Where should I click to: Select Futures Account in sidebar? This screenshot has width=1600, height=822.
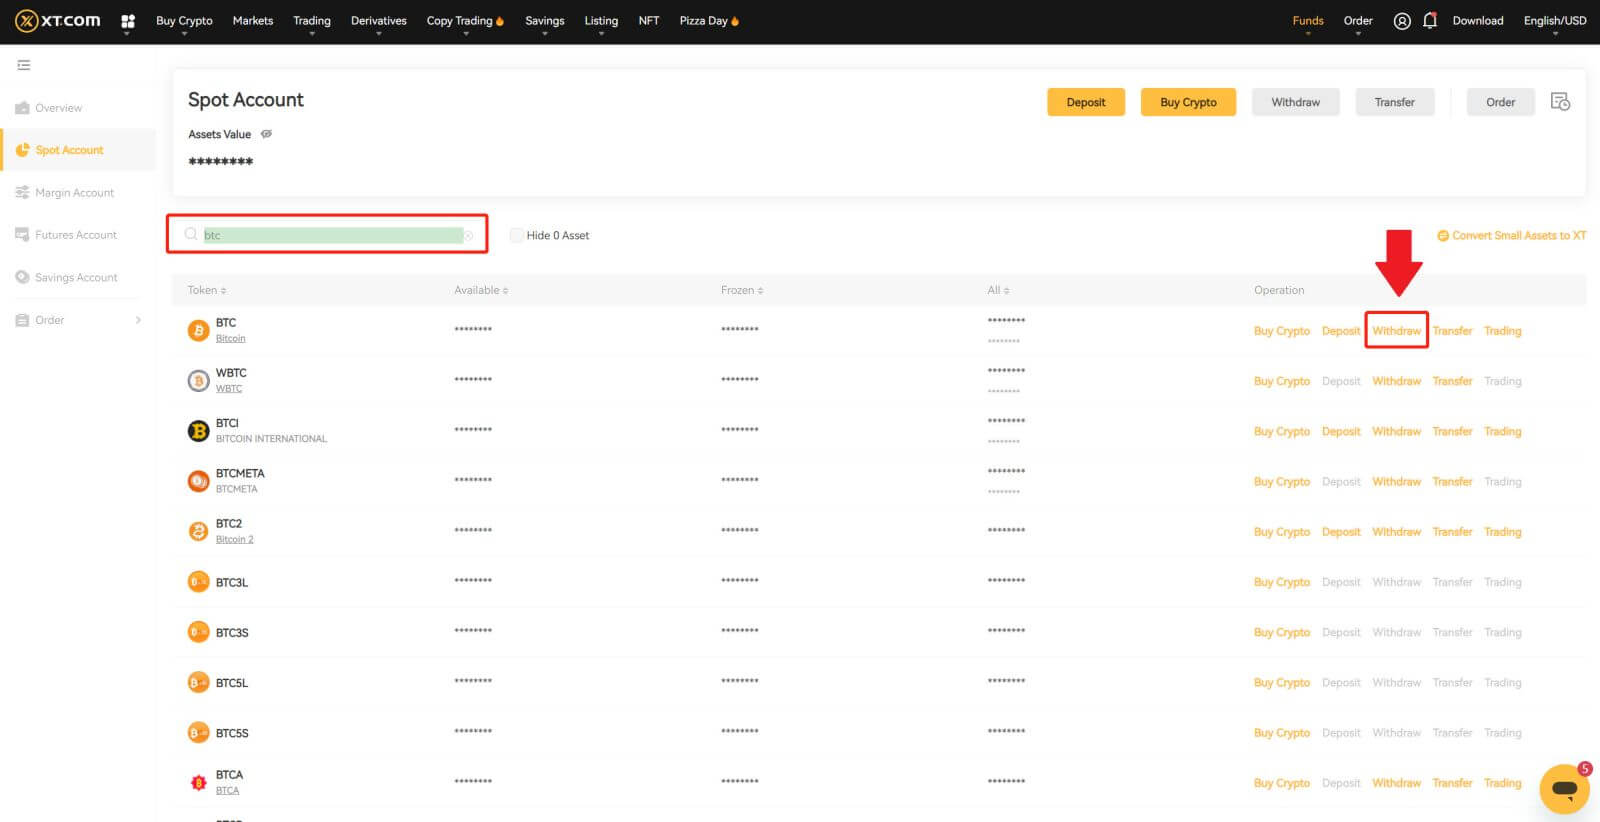pos(78,235)
